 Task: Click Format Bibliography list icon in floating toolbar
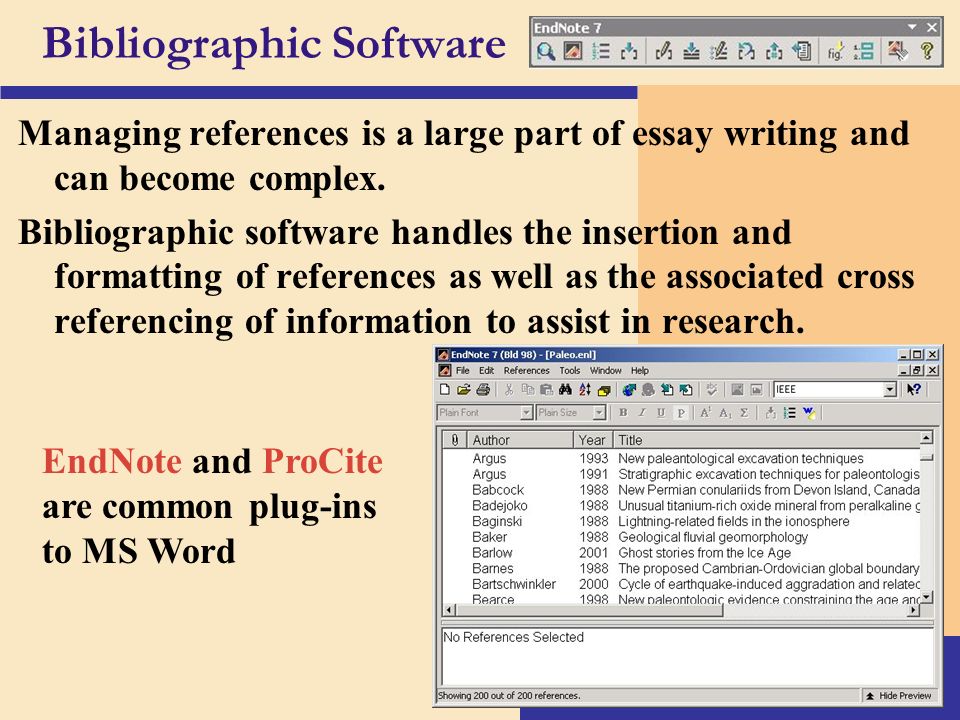(601, 51)
